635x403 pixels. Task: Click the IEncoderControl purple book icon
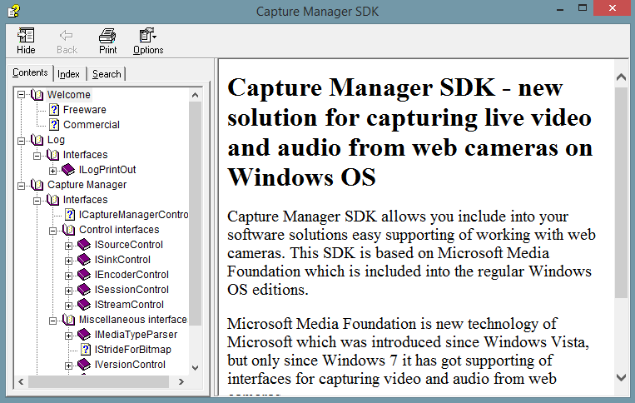[x=84, y=275]
